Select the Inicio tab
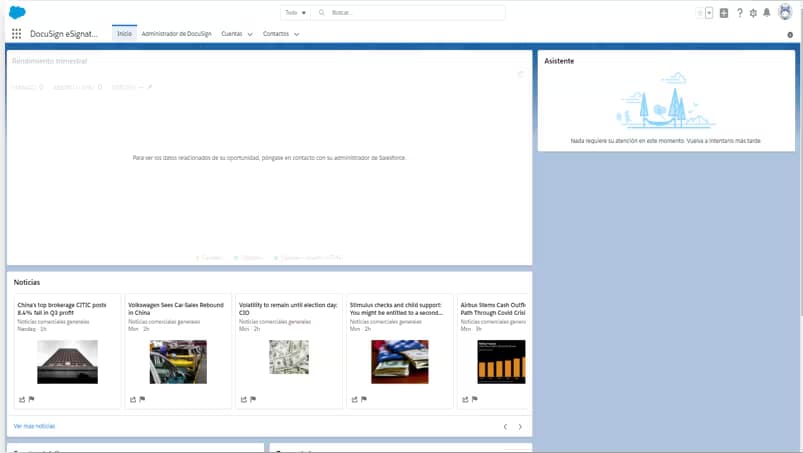Viewport: 803px width, 453px height. 124,34
